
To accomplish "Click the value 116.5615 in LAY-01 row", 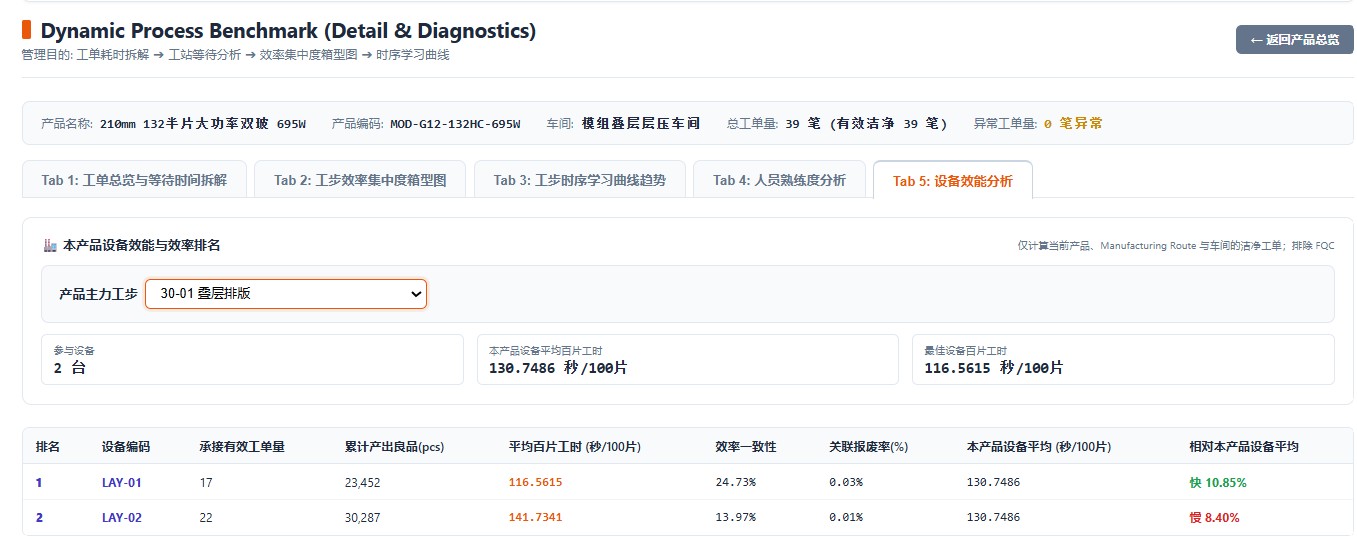I will [536, 483].
